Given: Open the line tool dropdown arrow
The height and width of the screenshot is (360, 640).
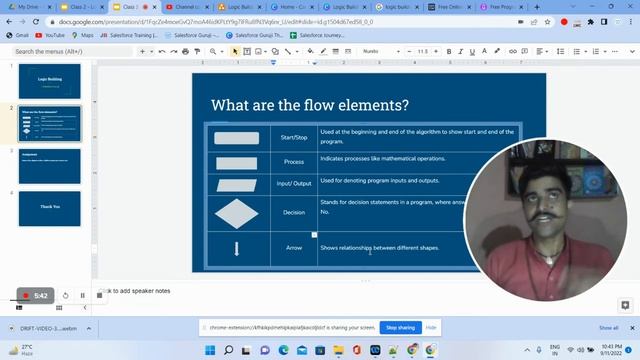Looking at the screenshot, I should 297,51.
